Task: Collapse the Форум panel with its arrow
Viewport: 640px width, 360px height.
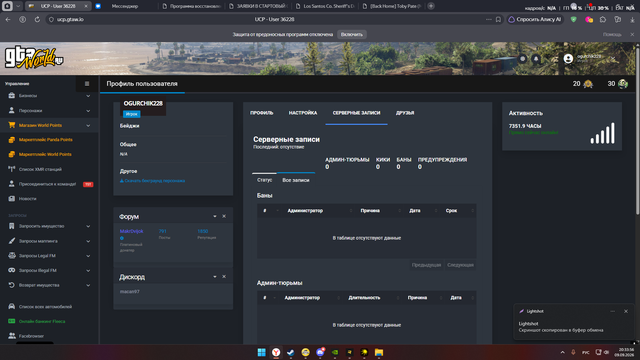Action: (x=215, y=216)
